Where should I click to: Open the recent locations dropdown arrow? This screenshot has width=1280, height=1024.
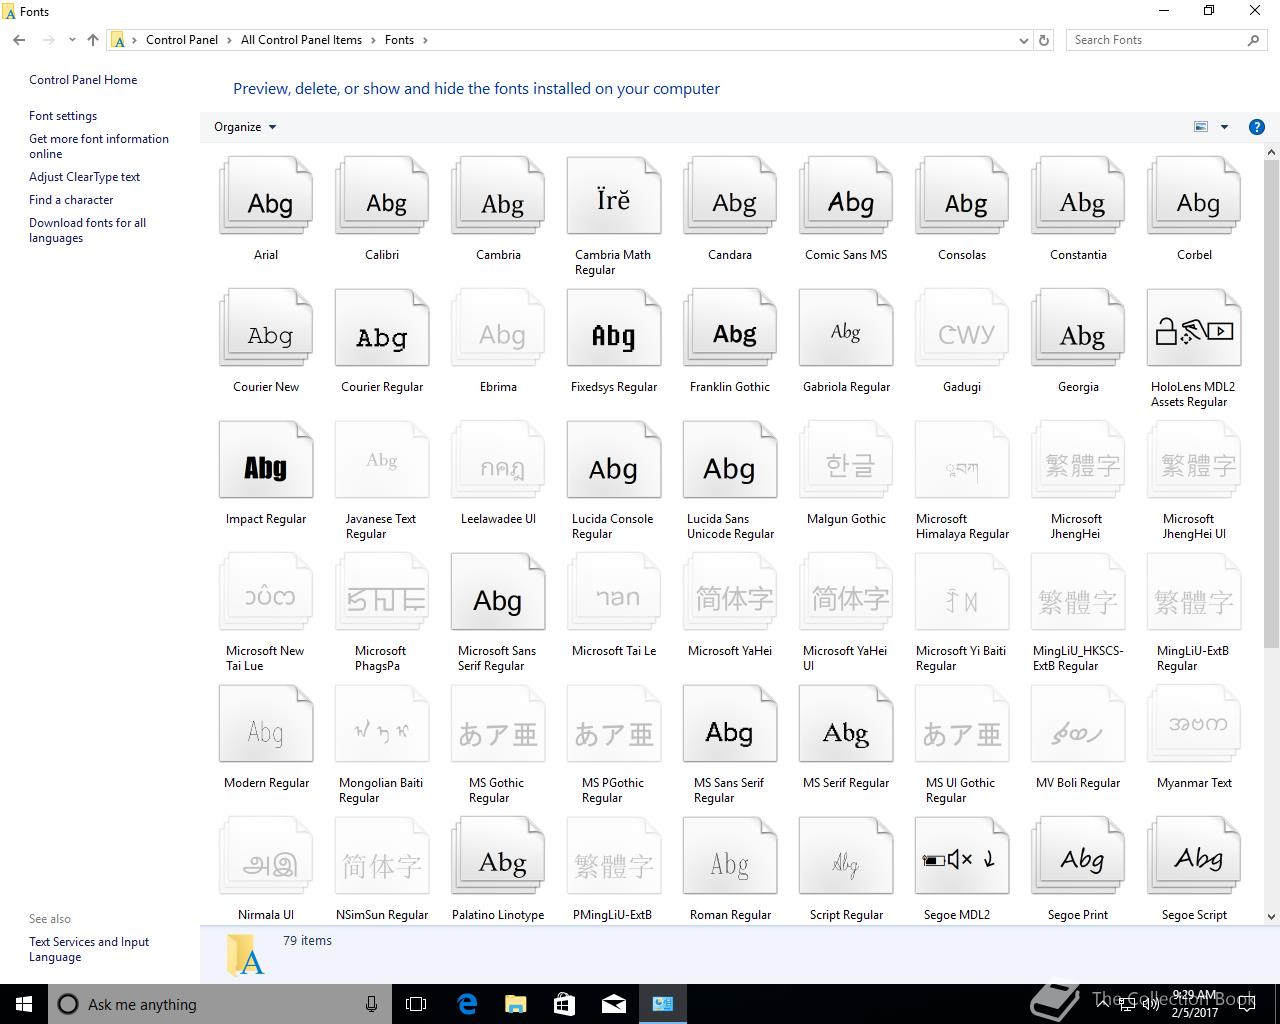(x=72, y=40)
